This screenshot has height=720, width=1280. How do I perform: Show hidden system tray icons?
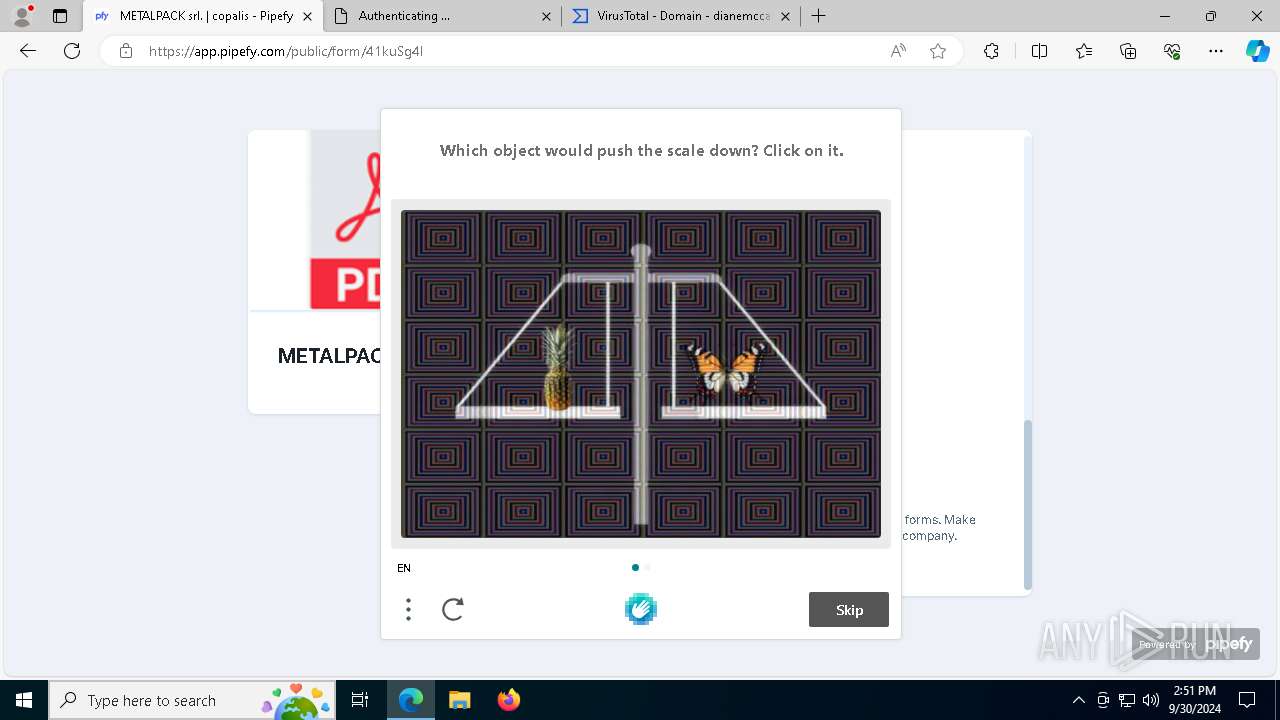point(1078,700)
